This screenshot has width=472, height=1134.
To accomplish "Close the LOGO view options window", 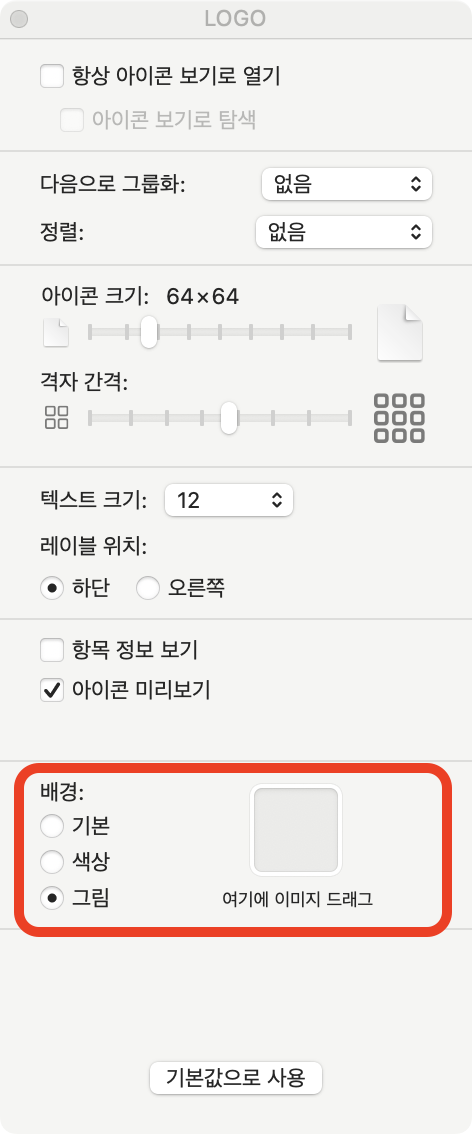I will pyautogui.click(x=20, y=20).
